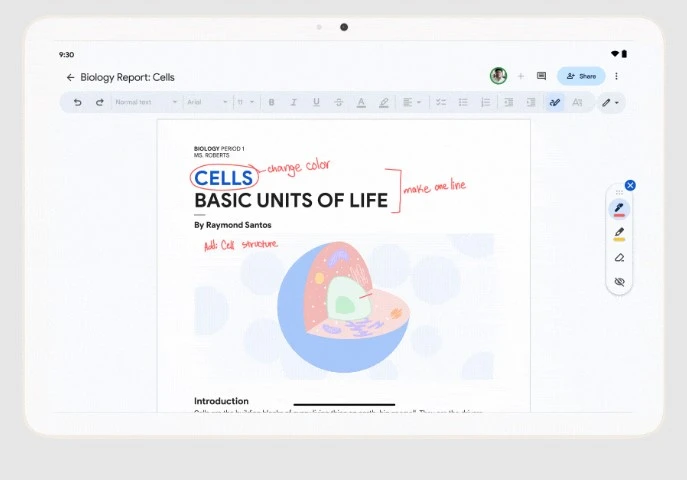Open the editing mode pencil menu

pyautogui.click(x=610, y=102)
